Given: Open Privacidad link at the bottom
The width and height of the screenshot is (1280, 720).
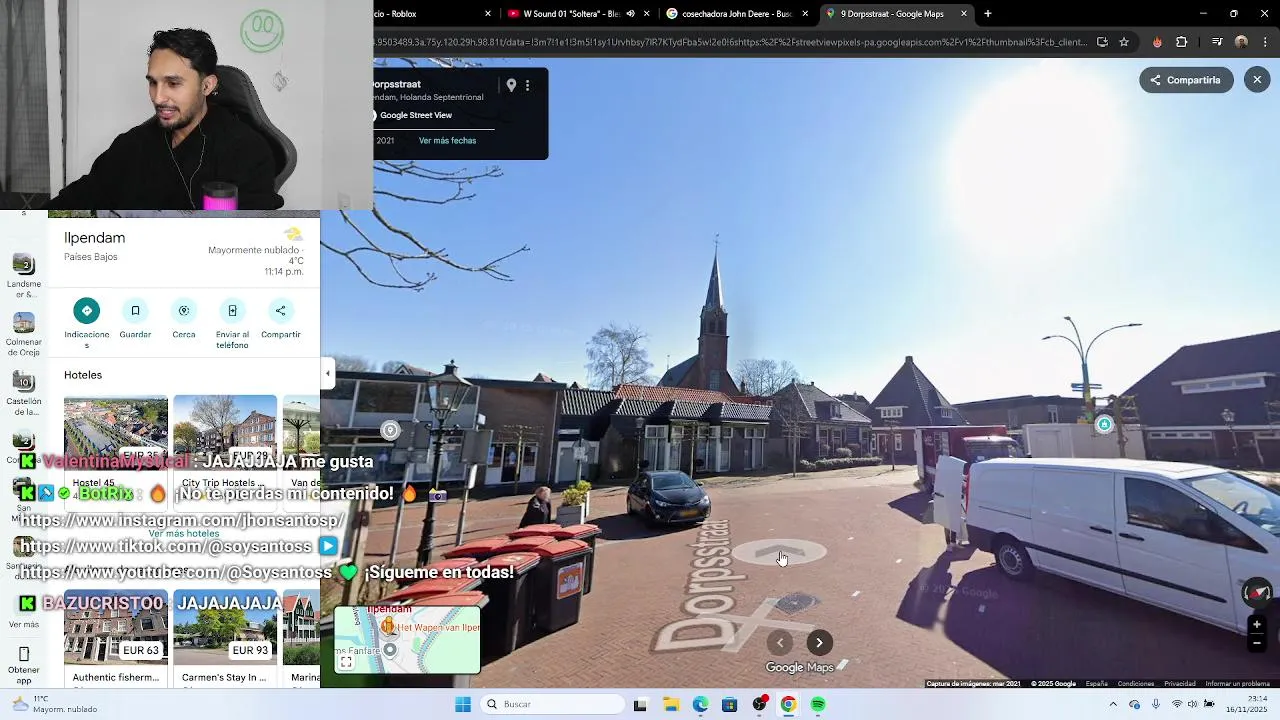Looking at the screenshot, I should click(1180, 684).
